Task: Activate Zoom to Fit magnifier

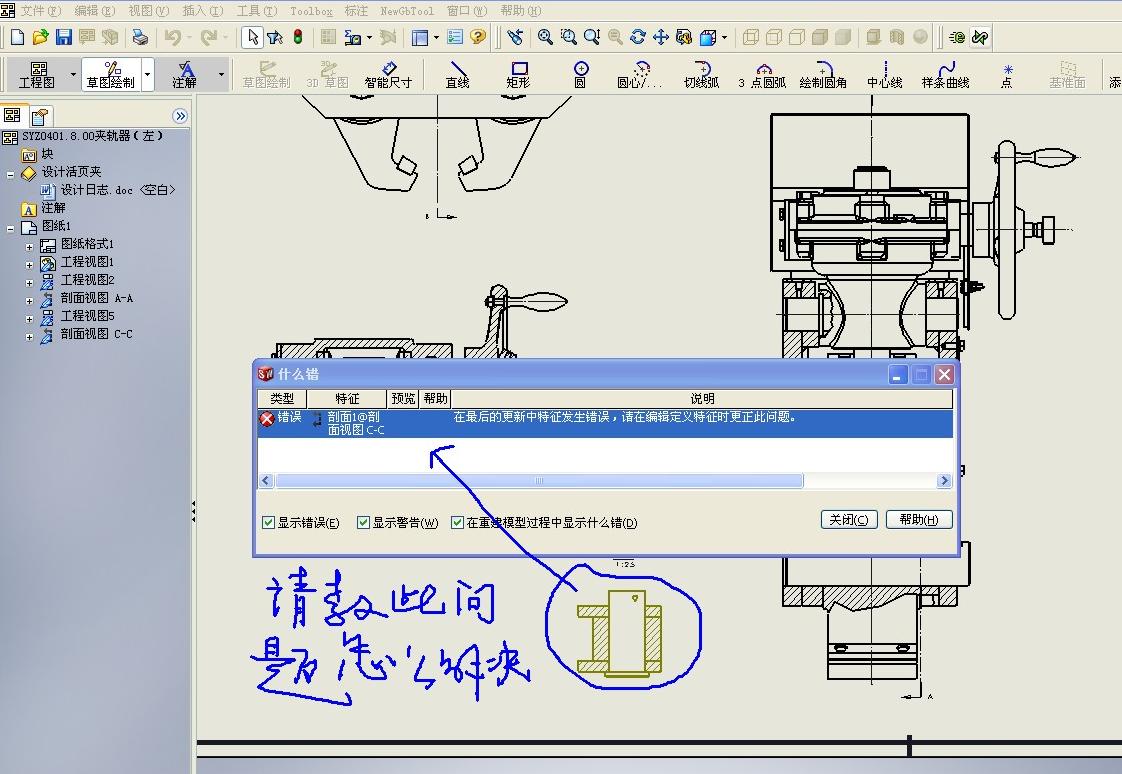Action: click(x=545, y=36)
